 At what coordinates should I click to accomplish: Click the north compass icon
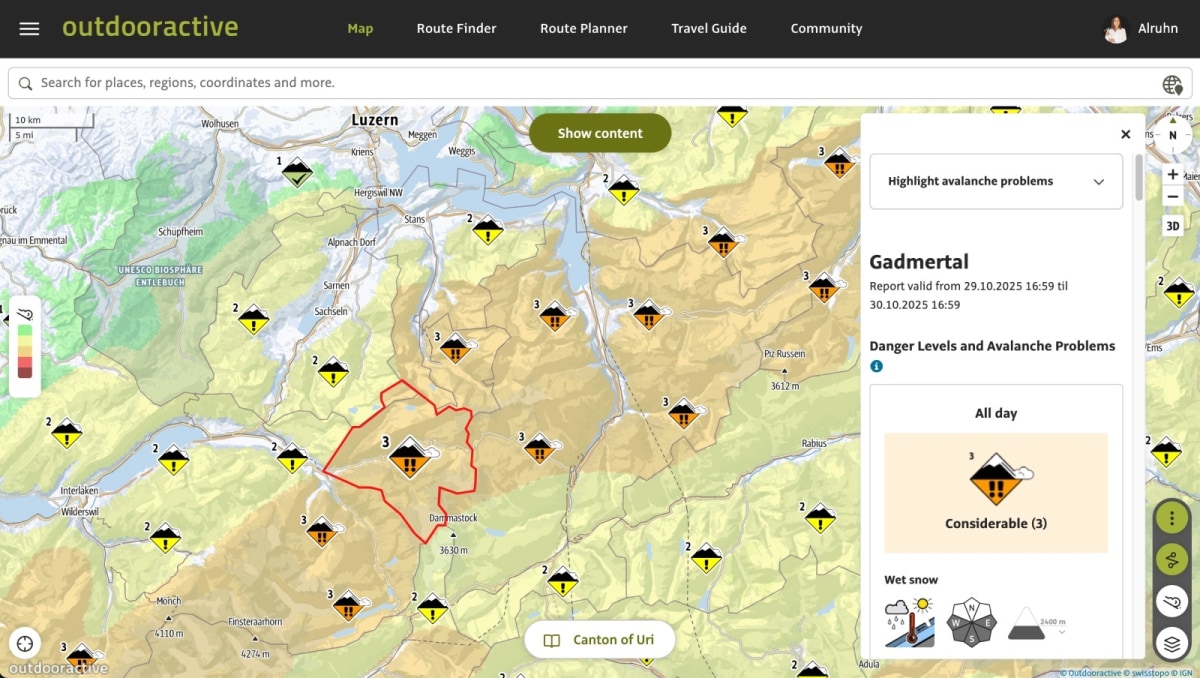pos(1173,135)
